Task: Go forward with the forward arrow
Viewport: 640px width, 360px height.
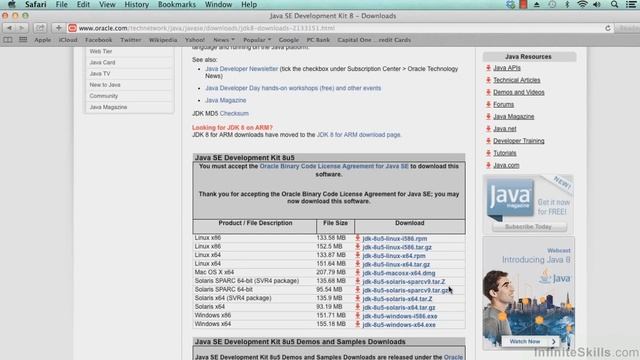Action: [22, 28]
